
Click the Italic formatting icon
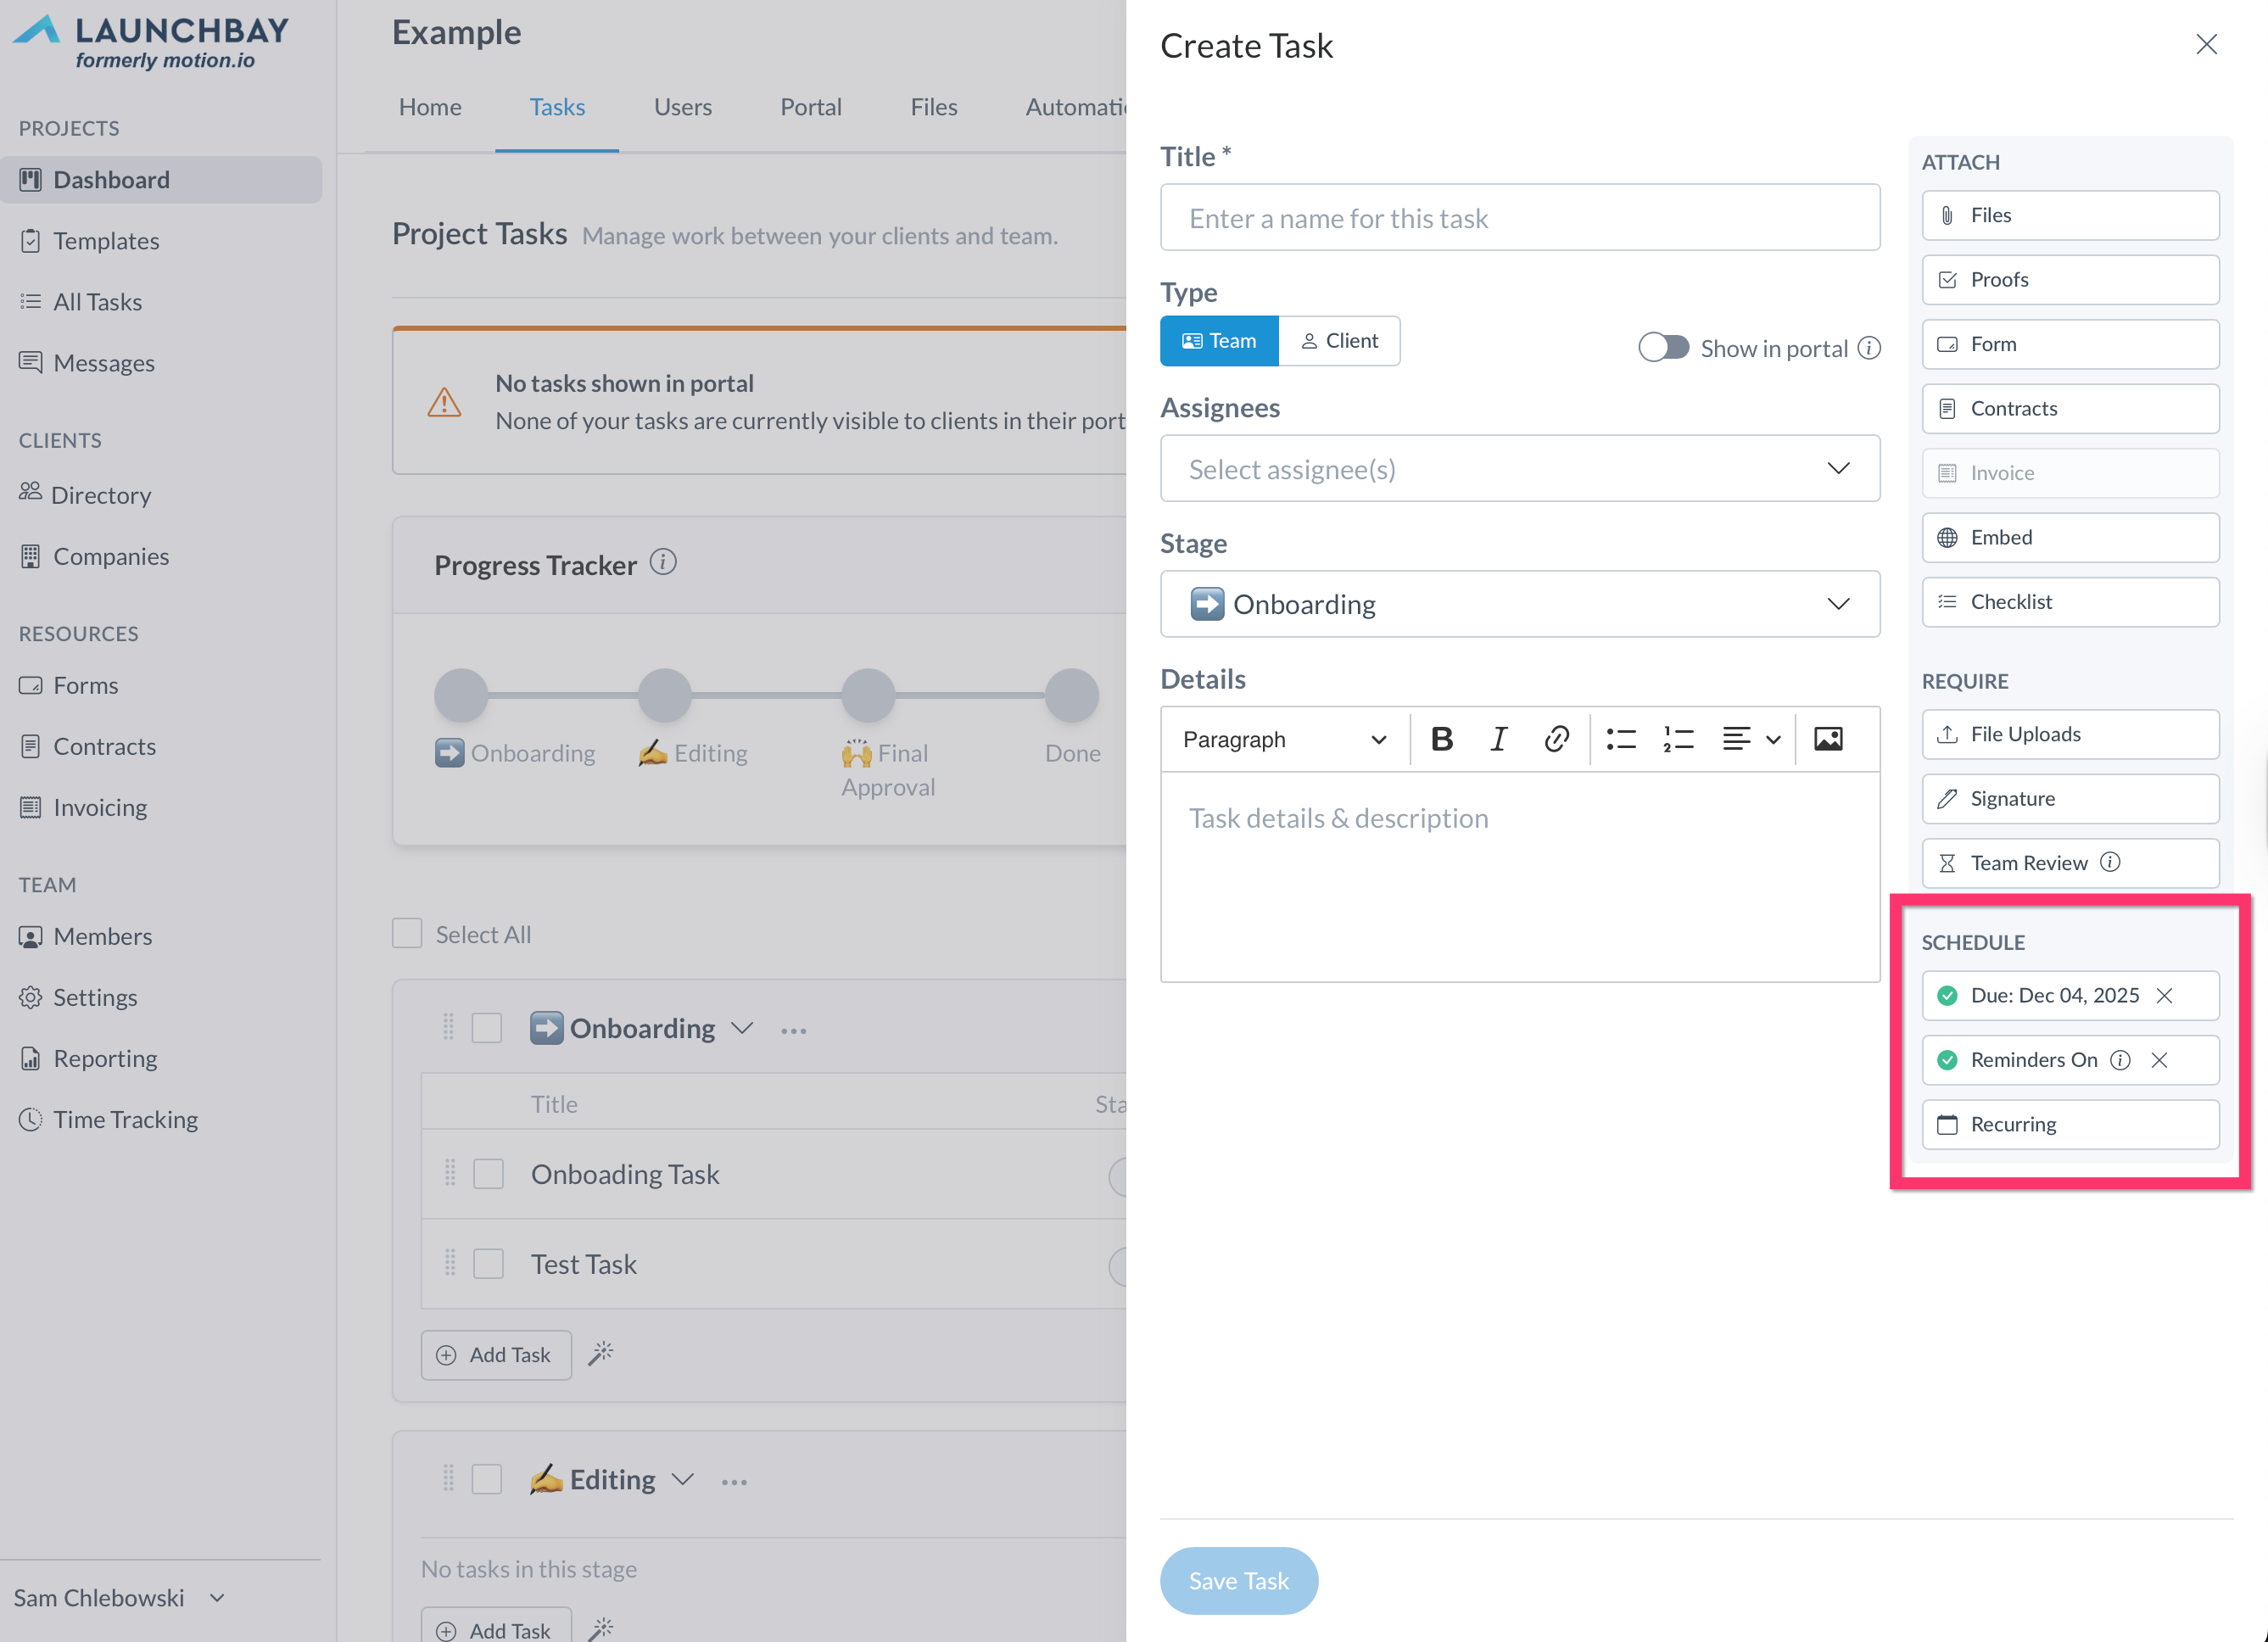1497,739
